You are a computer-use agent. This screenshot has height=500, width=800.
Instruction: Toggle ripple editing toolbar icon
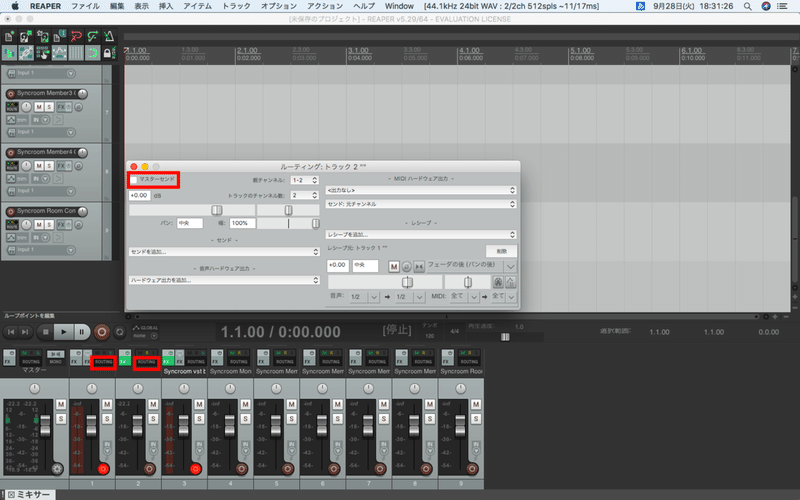pos(42,53)
